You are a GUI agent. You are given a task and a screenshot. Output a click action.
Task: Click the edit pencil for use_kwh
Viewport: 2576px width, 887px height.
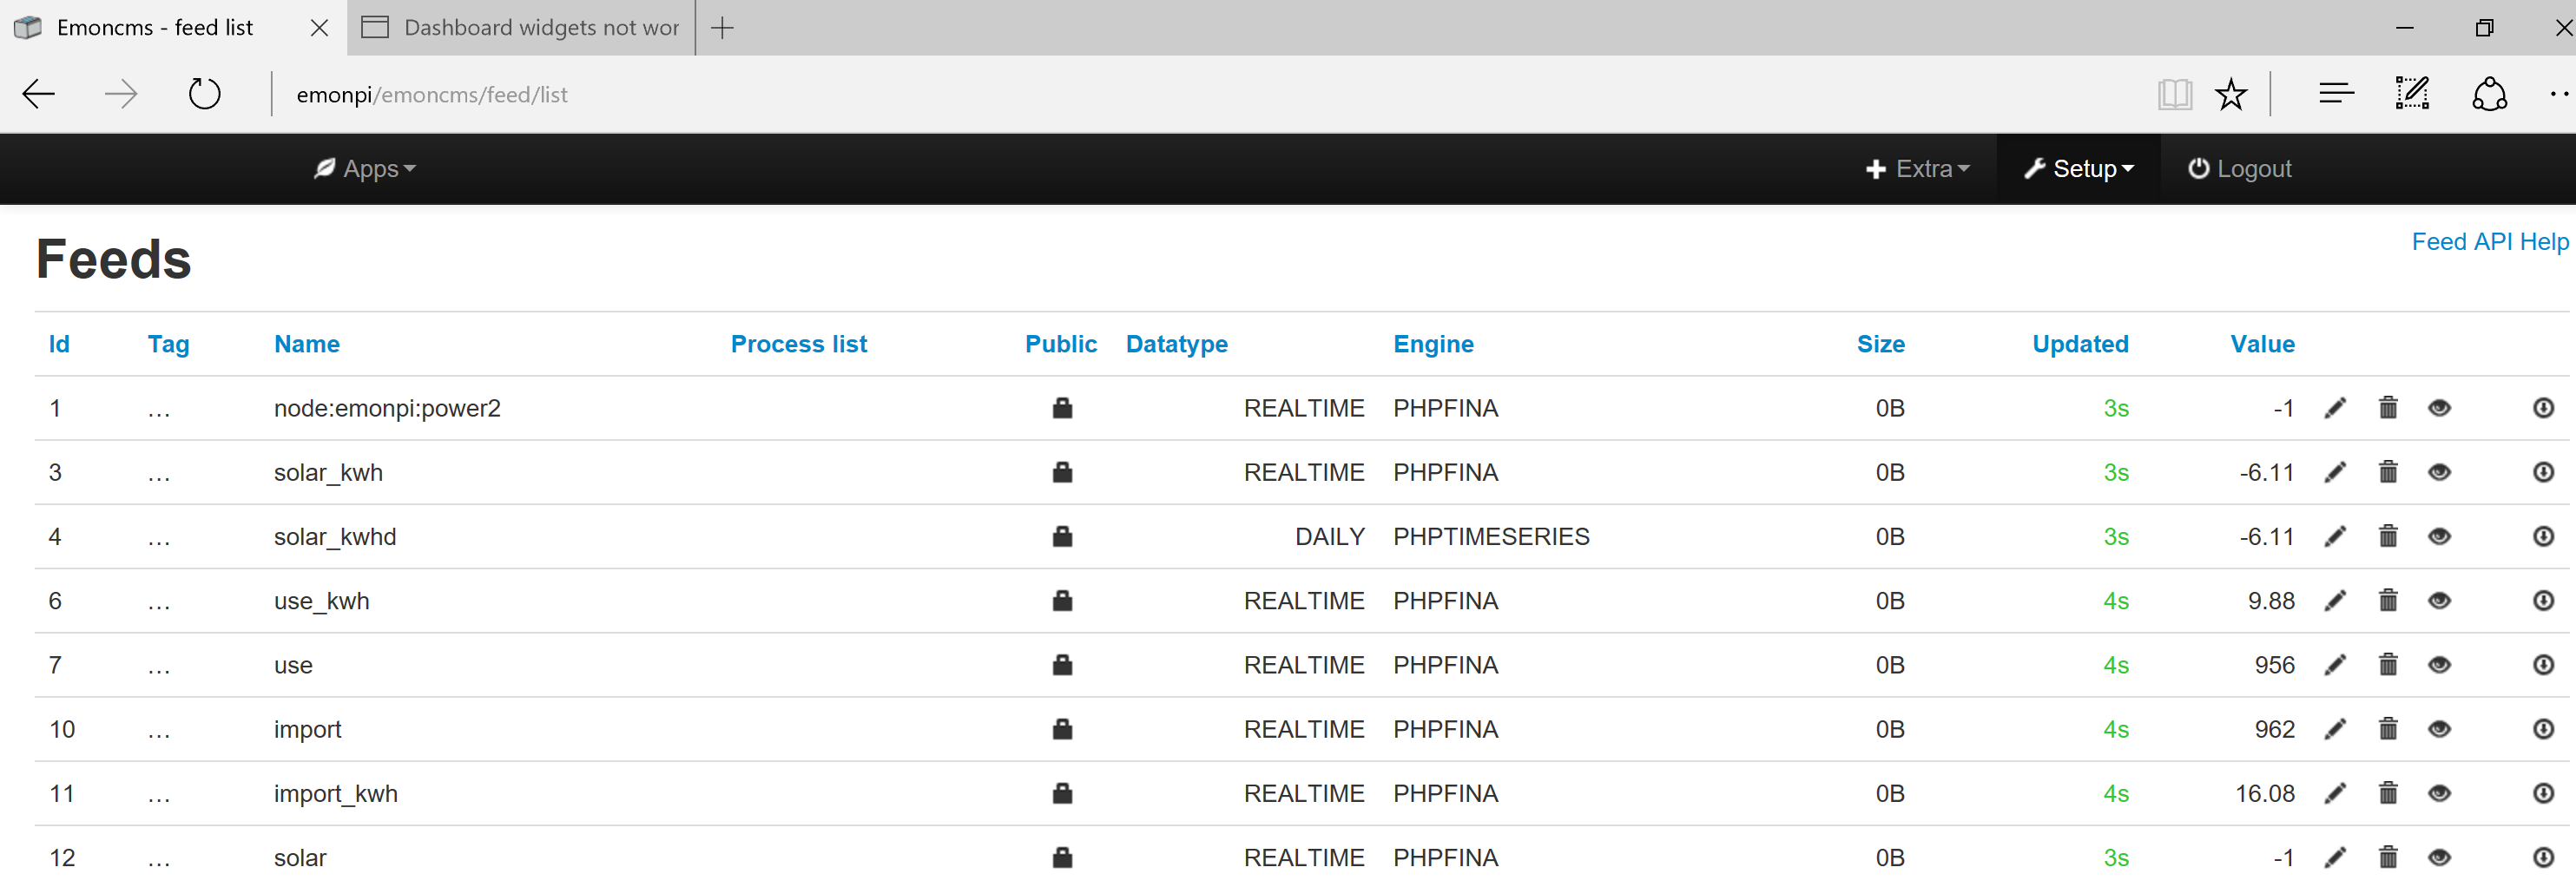click(x=2335, y=601)
